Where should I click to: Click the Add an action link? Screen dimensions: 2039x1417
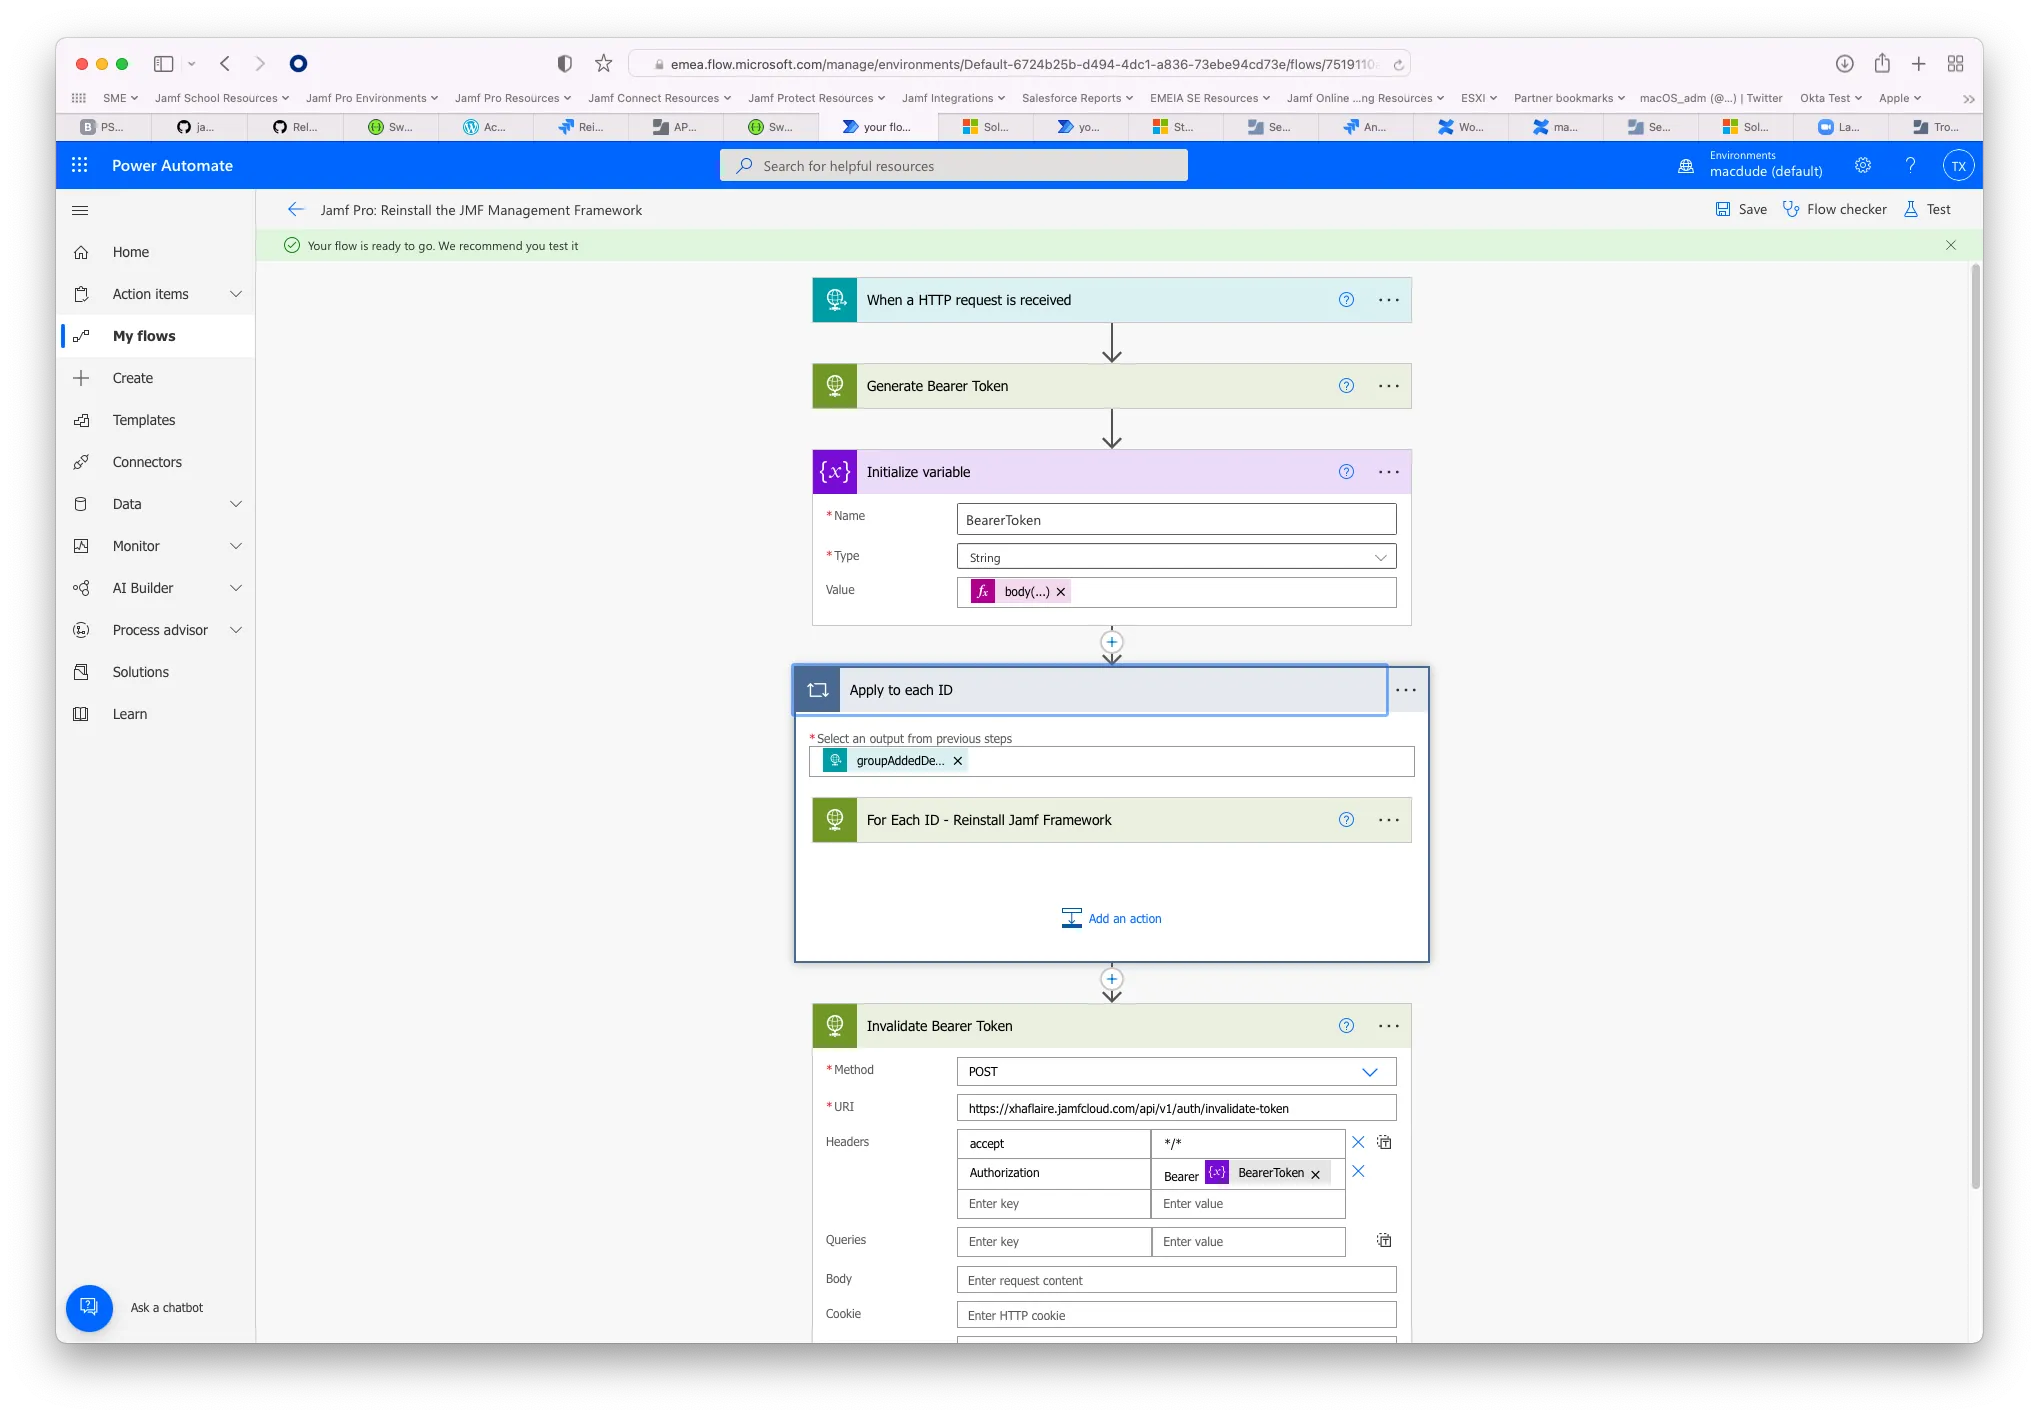pyautogui.click(x=1124, y=917)
